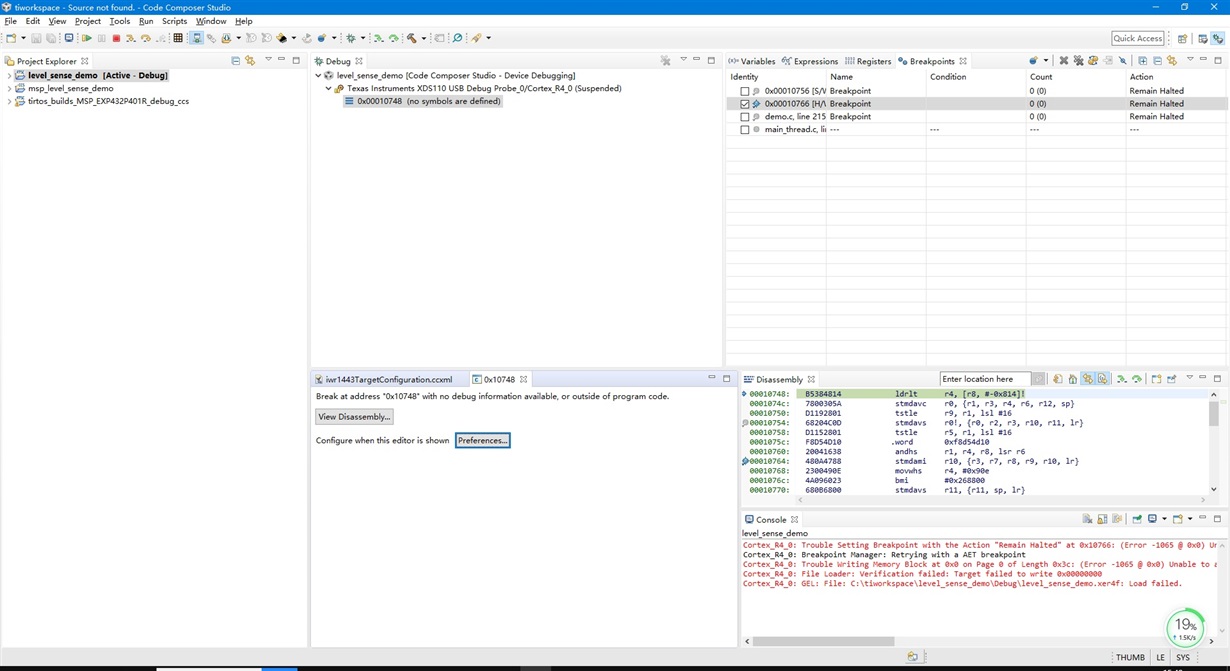Click the hammer Build icon
The height and width of the screenshot is (671, 1230).
point(411,38)
